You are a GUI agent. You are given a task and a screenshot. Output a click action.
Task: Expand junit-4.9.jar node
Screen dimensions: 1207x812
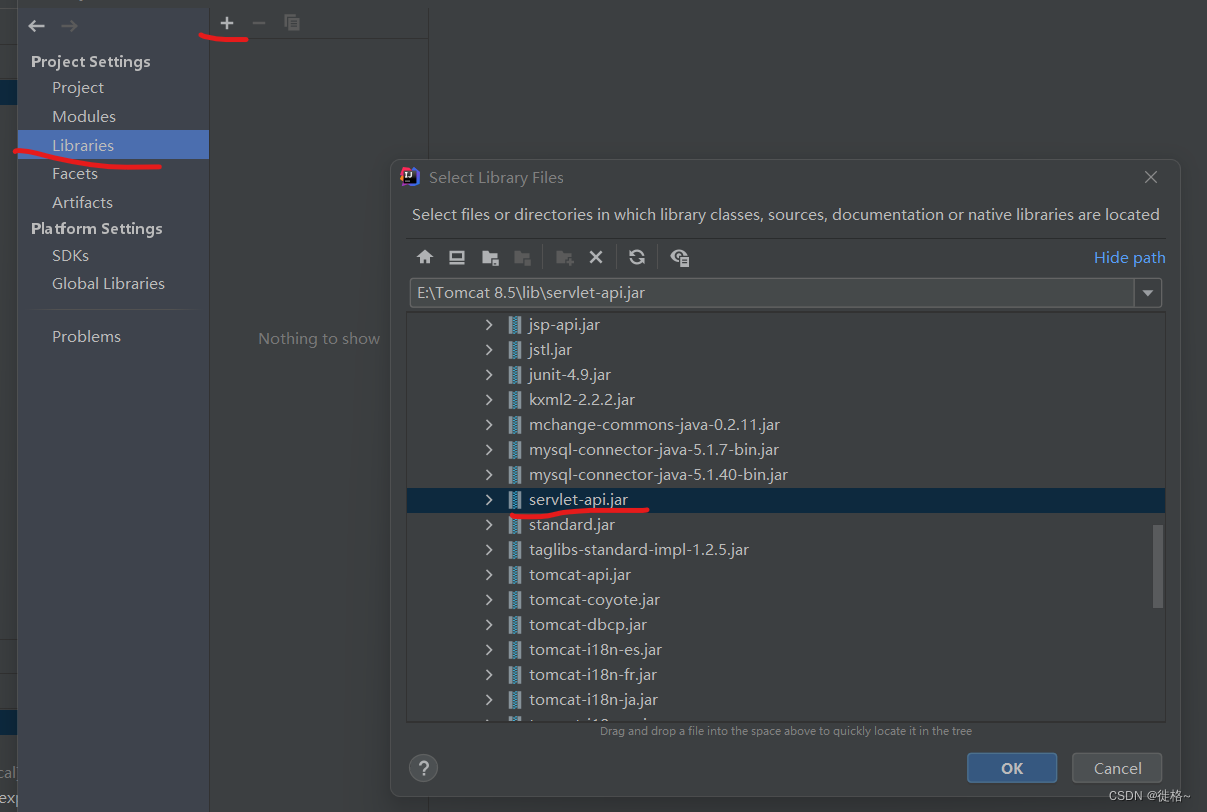pyautogui.click(x=489, y=374)
